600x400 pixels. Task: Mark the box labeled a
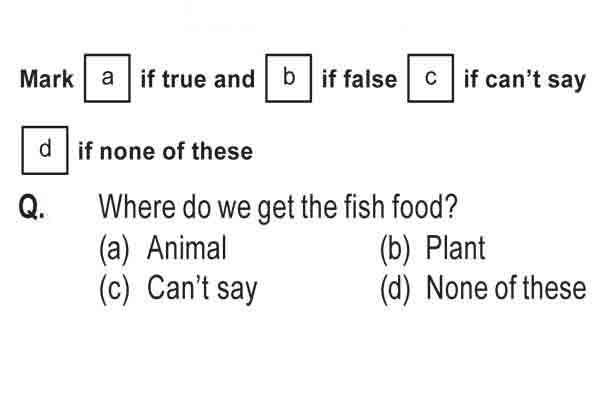tap(107, 78)
